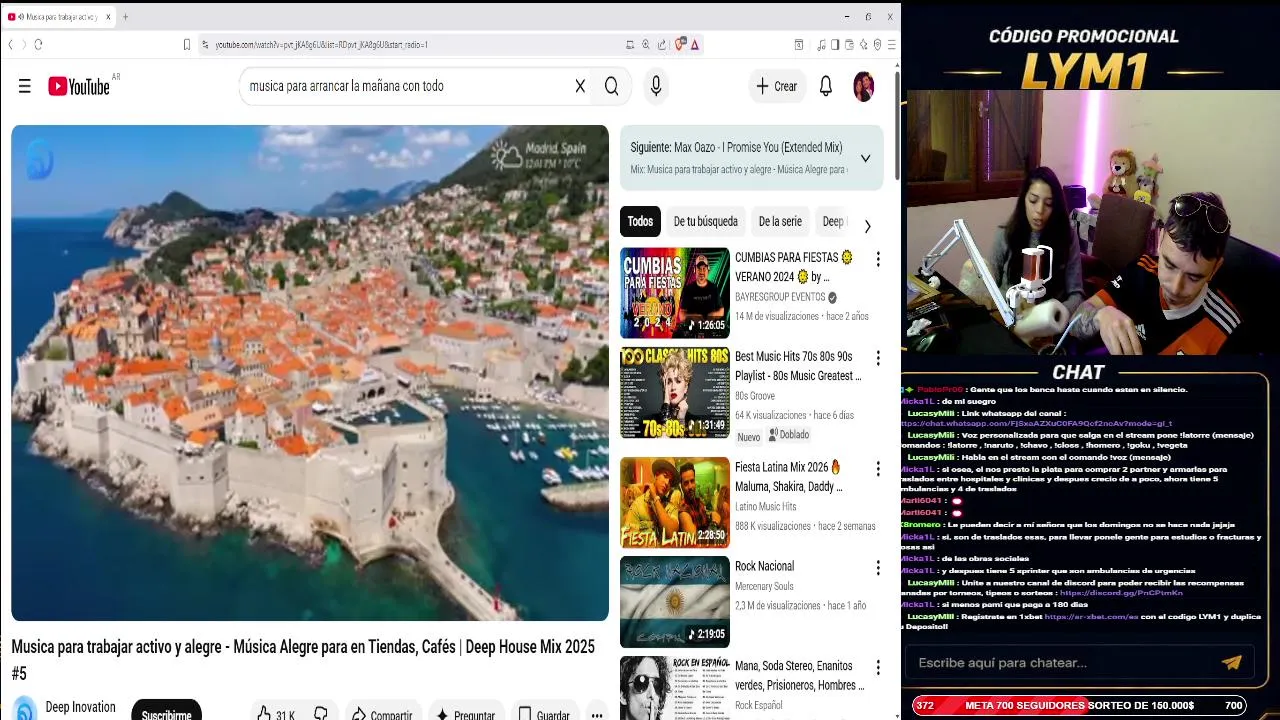Open the 70s 80s 90s hits thumbnail
The width and height of the screenshot is (1280, 720).
[x=675, y=393]
